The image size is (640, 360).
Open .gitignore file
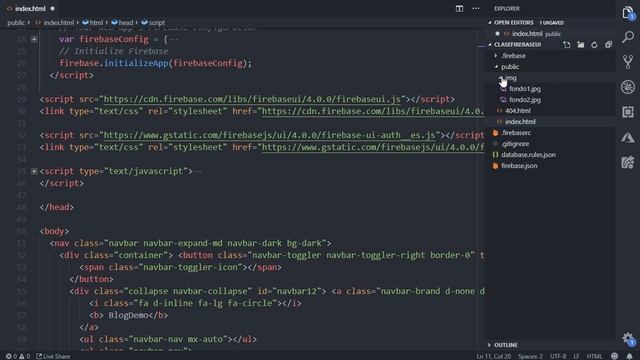pyautogui.click(x=515, y=144)
